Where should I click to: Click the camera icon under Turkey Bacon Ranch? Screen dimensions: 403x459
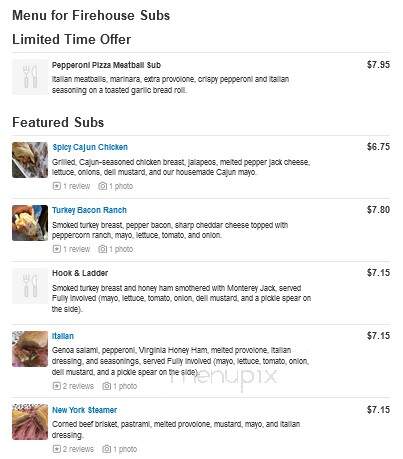102,249
